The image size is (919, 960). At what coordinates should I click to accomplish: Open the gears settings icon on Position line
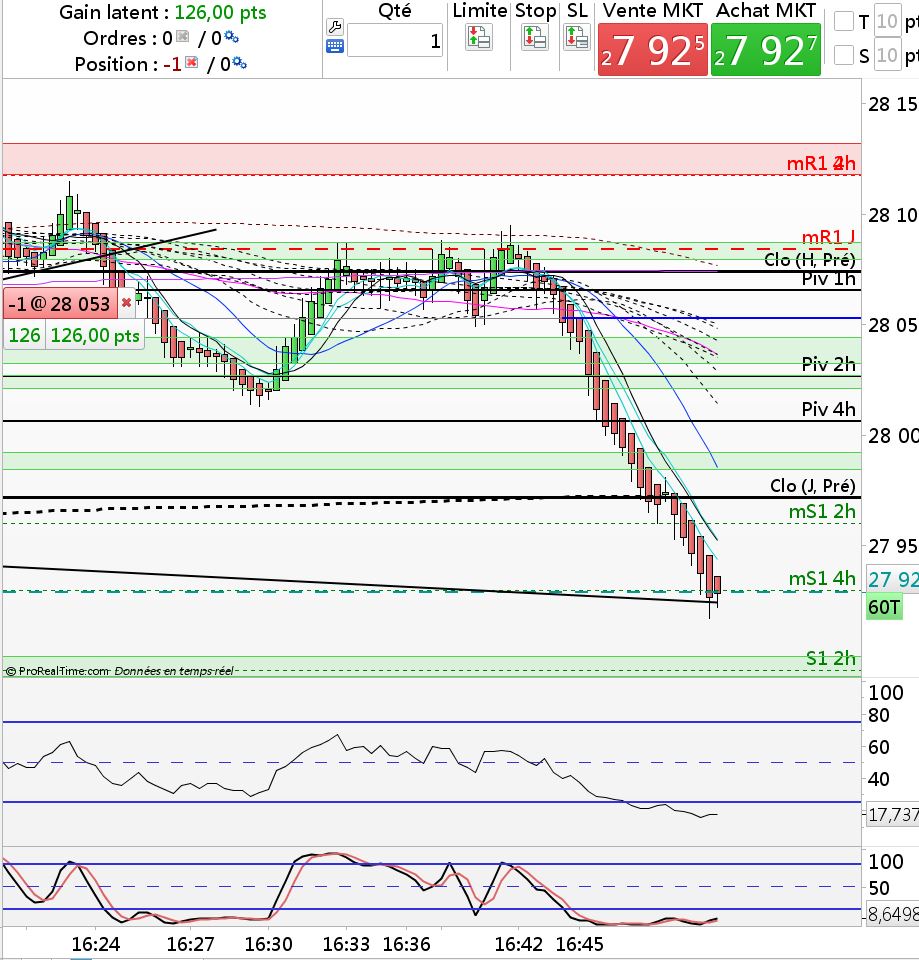[239, 62]
